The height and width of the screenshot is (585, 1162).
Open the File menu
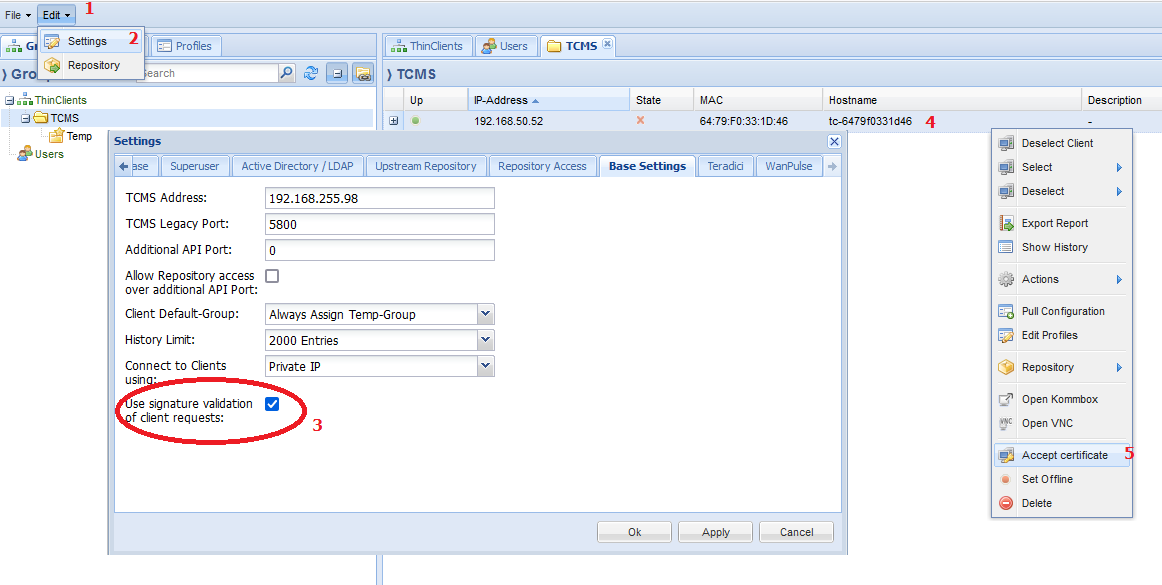tap(18, 15)
